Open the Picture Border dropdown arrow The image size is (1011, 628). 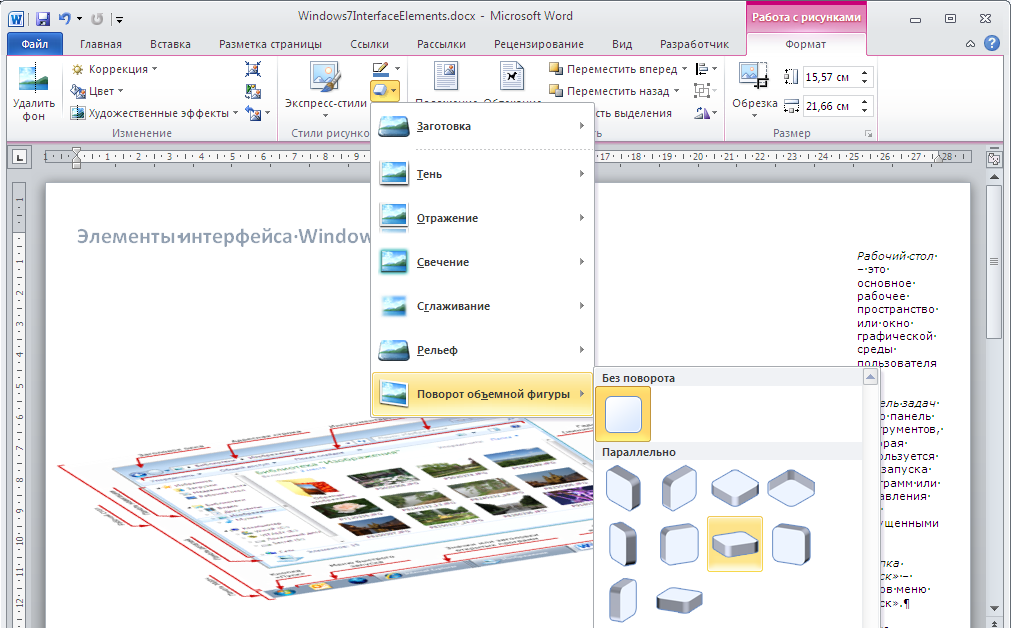point(397,68)
